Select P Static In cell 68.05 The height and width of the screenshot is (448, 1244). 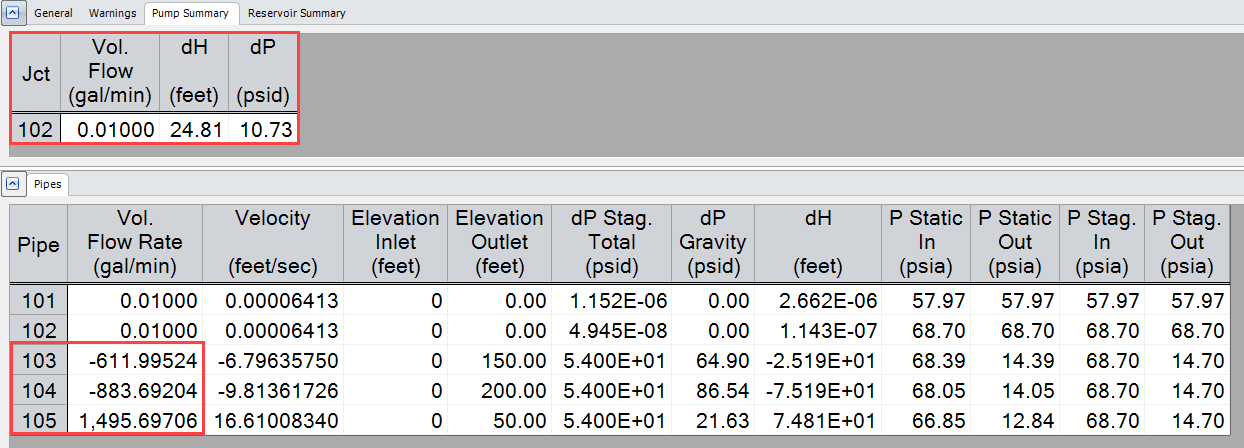pos(928,390)
